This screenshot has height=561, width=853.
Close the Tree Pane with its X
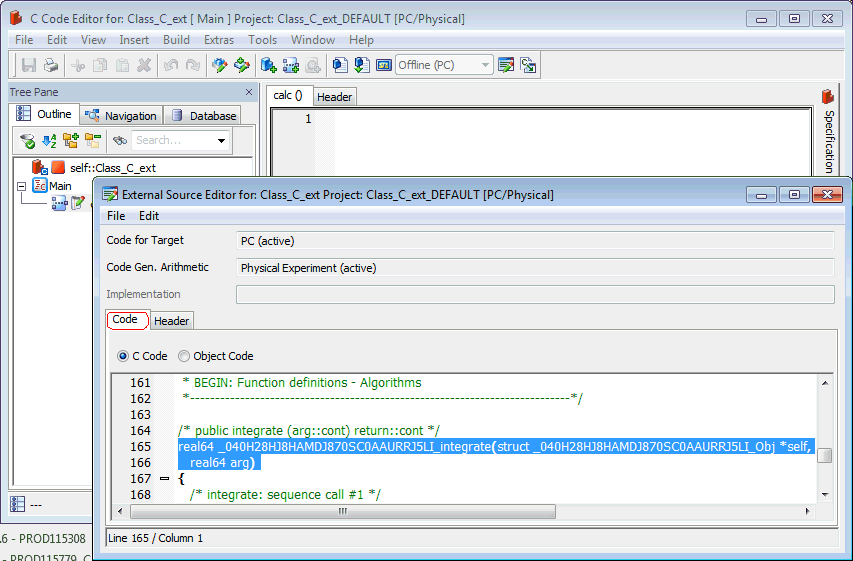[249, 92]
